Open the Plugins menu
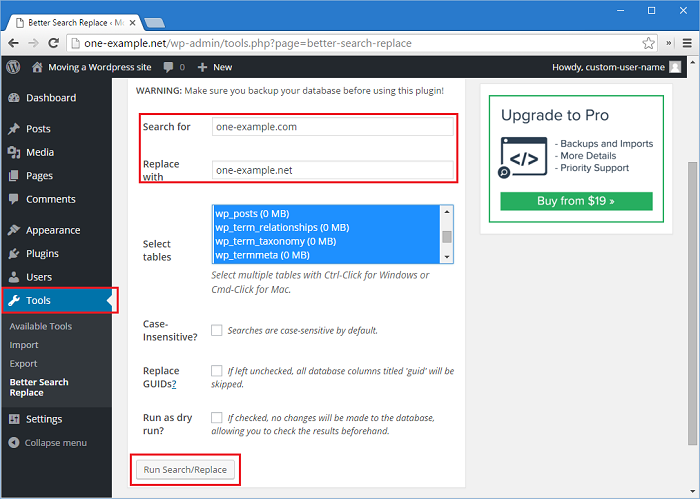The height and width of the screenshot is (499, 700). point(57,254)
